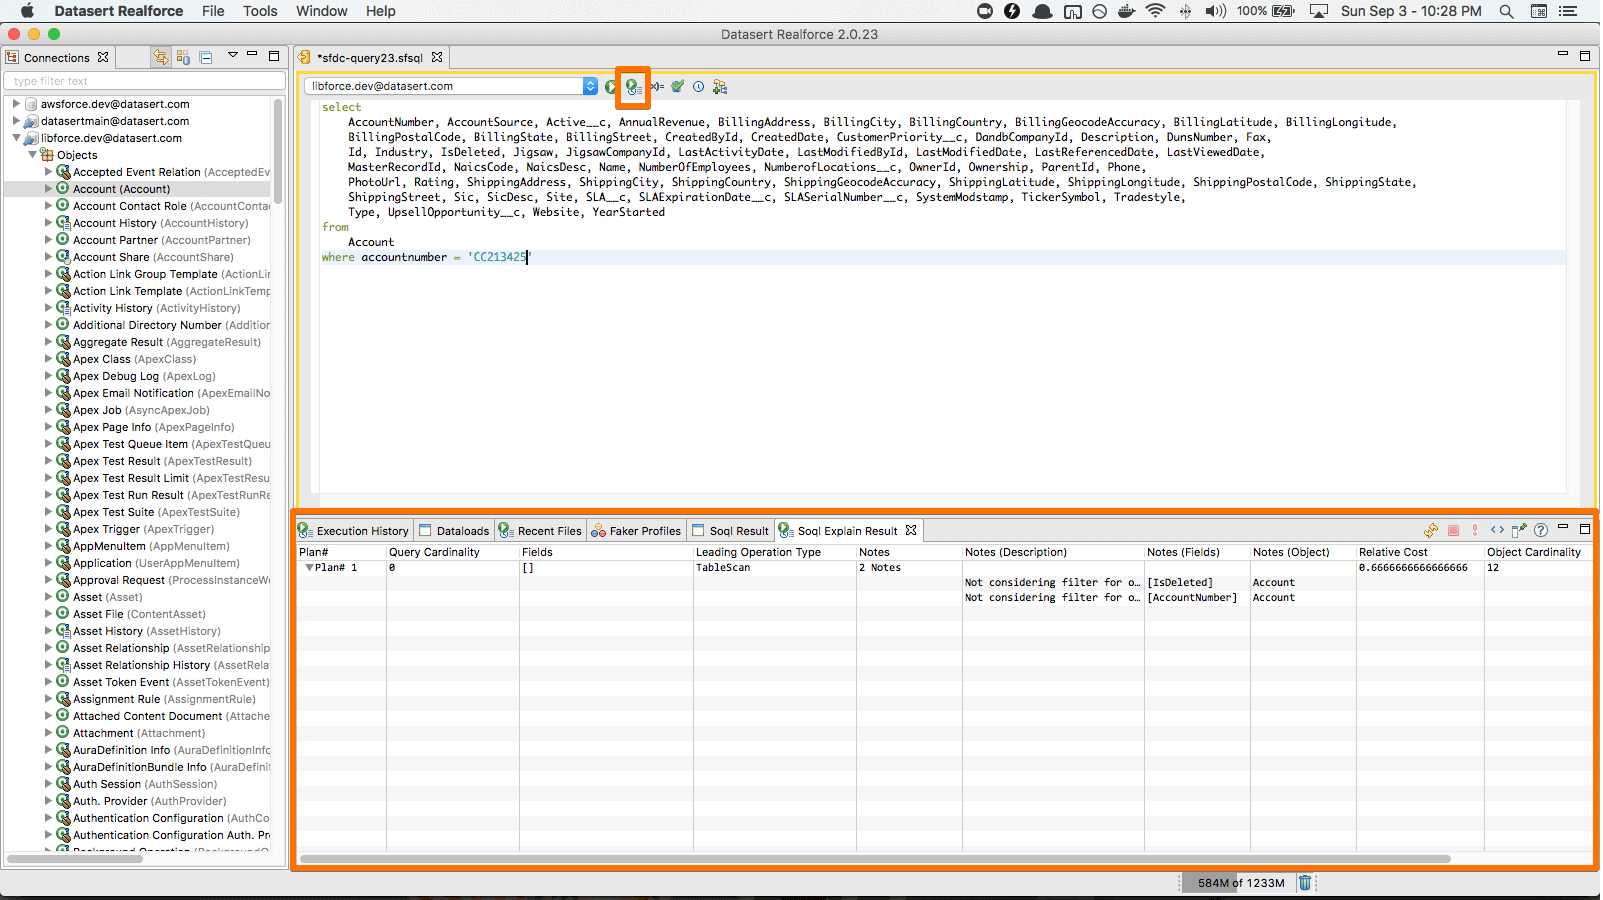1603x900 pixels.
Task: Open the libforce.dev@datasert.com connection dropdown
Action: (x=590, y=86)
